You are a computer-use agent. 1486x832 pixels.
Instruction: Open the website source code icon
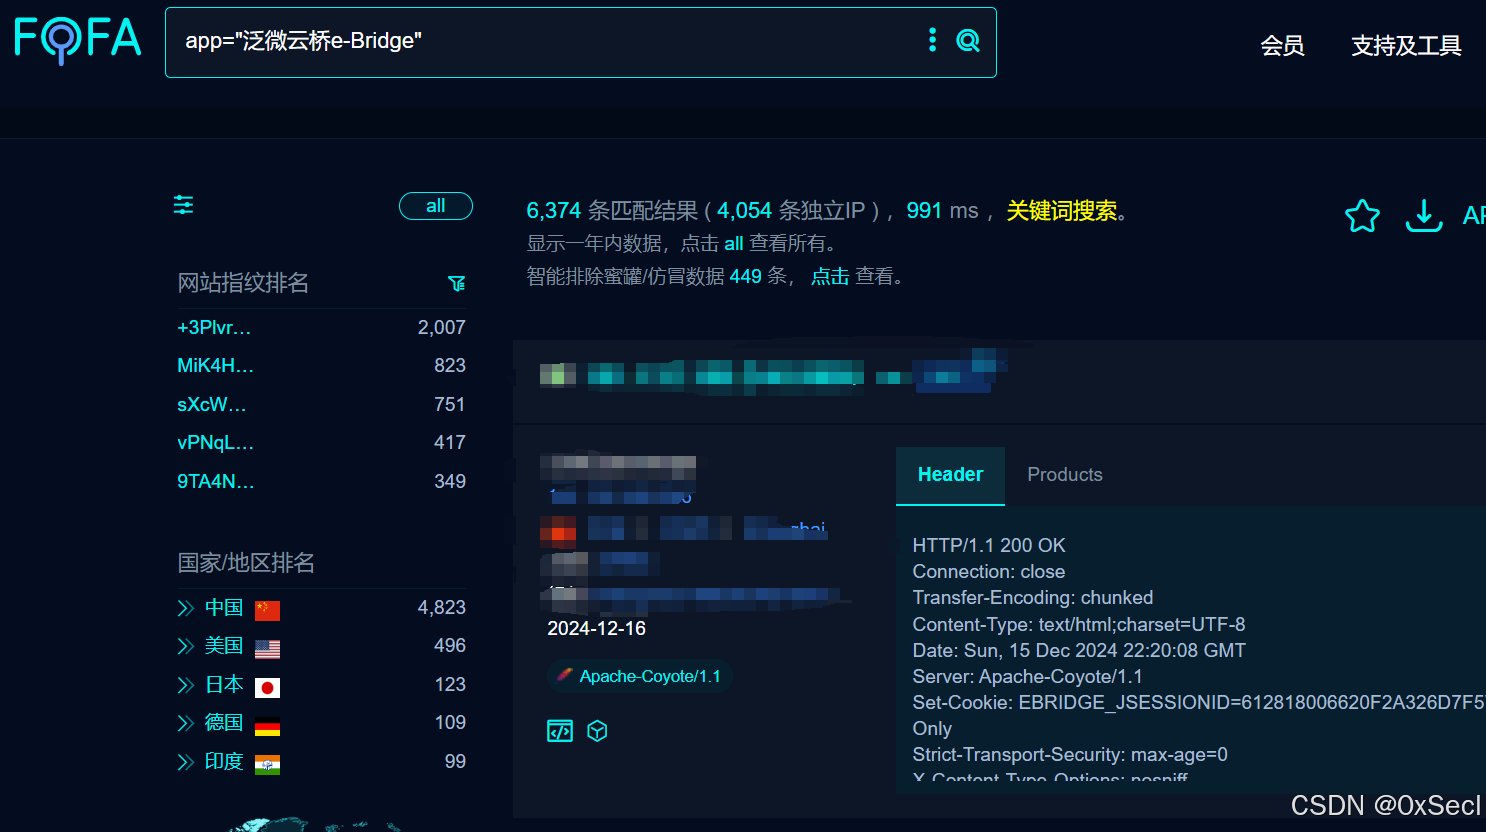[559, 731]
